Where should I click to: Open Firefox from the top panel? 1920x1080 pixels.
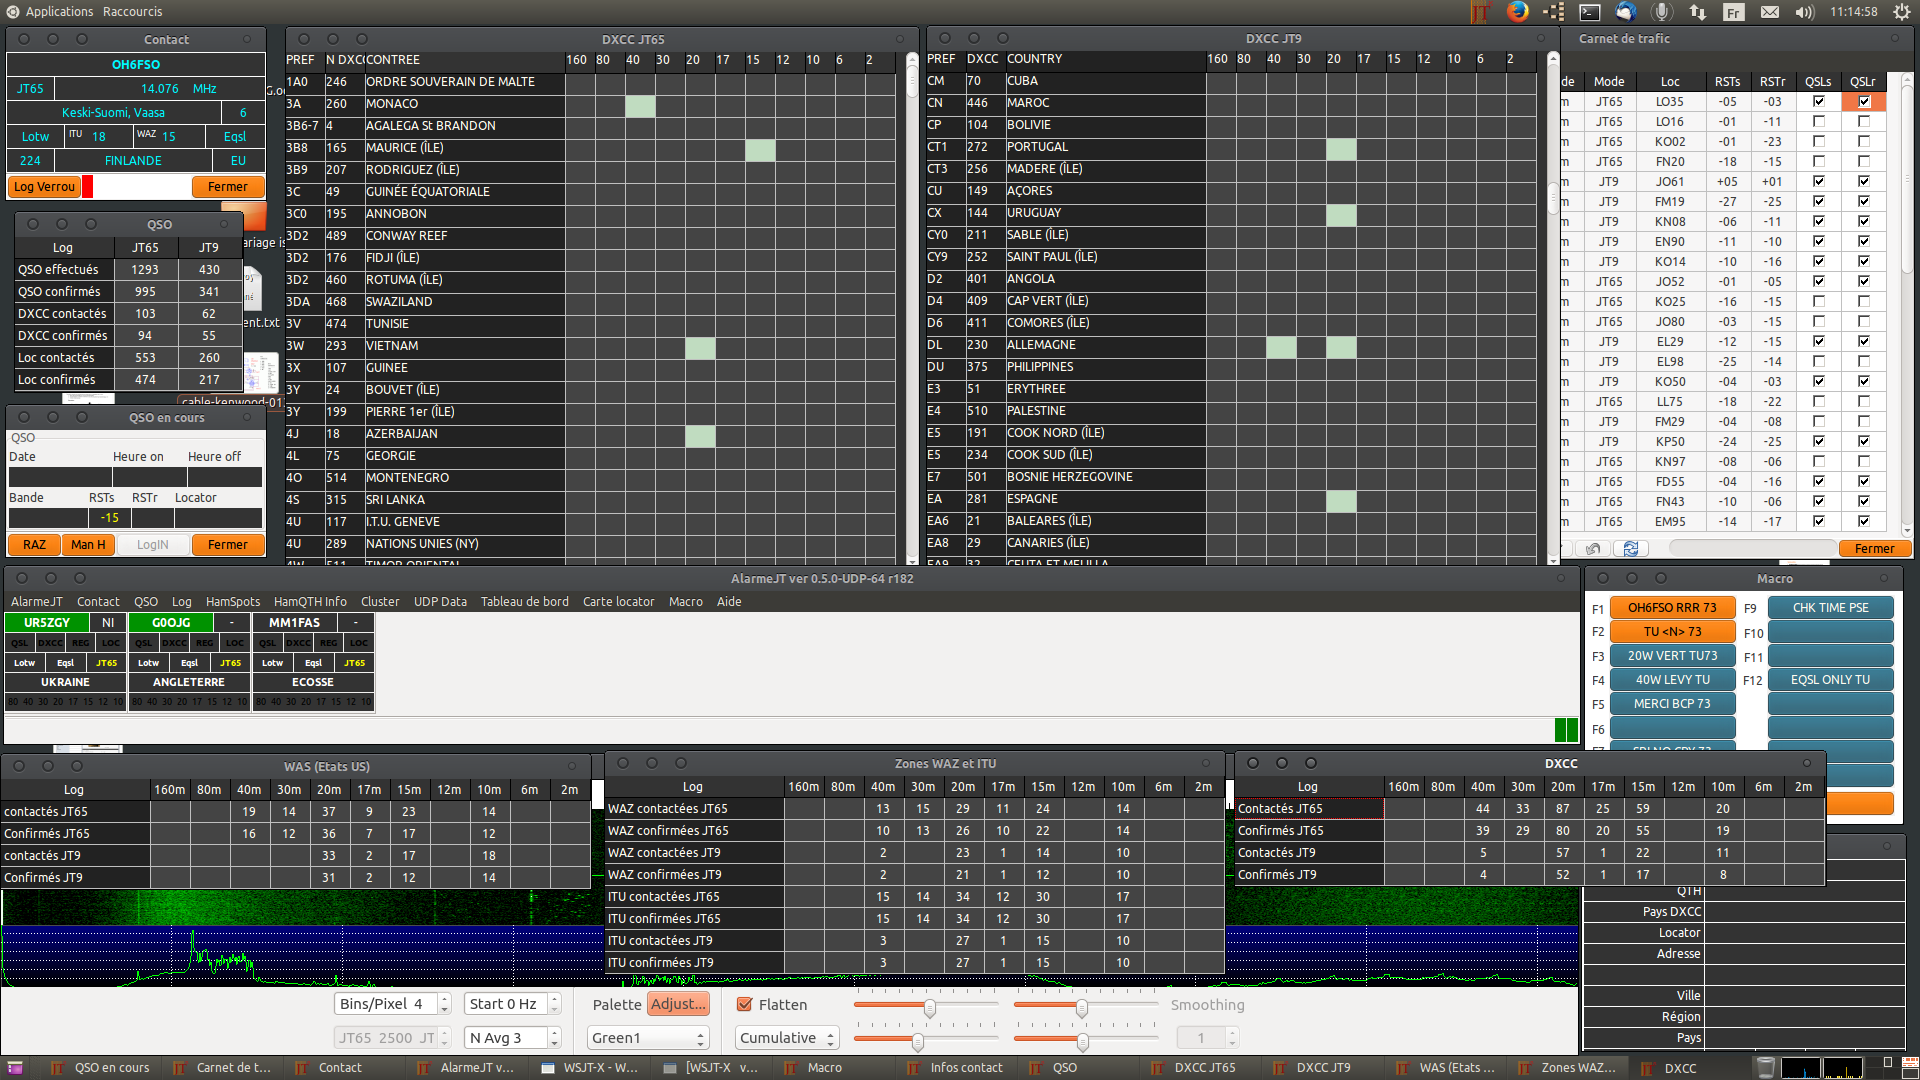click(x=1518, y=12)
